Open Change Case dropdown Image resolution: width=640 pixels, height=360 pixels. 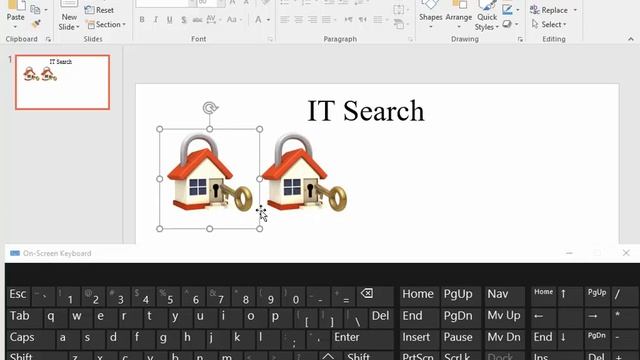(x=234, y=20)
